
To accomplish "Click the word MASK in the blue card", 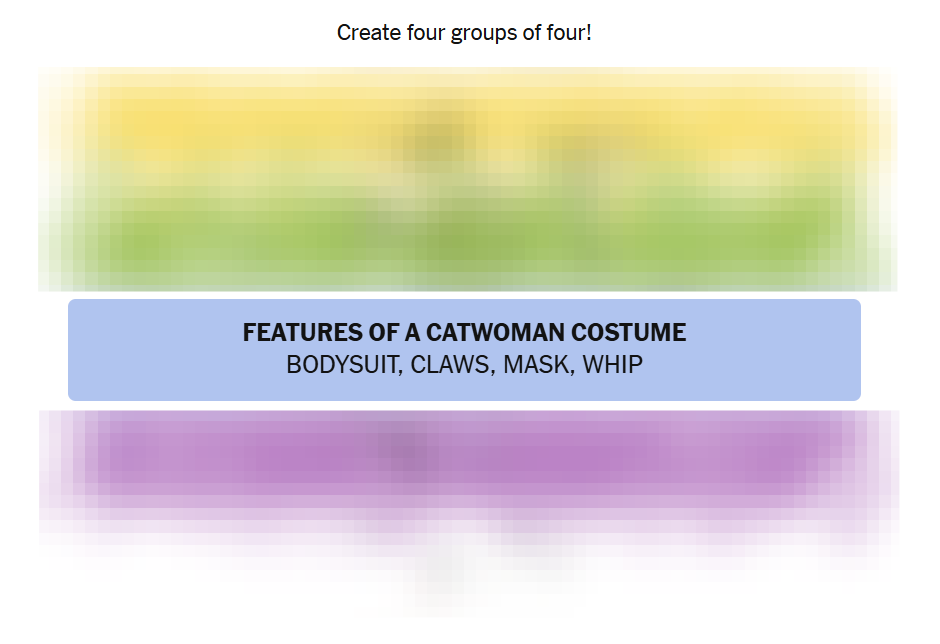I will pos(535,365).
